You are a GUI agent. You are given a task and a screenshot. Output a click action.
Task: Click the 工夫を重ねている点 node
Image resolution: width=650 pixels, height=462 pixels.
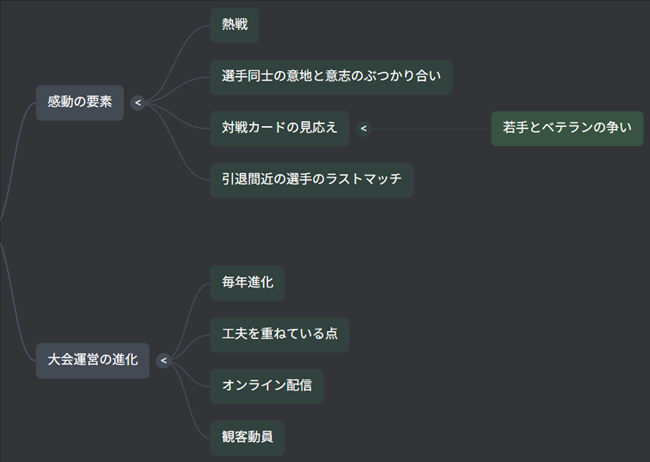tap(280, 334)
